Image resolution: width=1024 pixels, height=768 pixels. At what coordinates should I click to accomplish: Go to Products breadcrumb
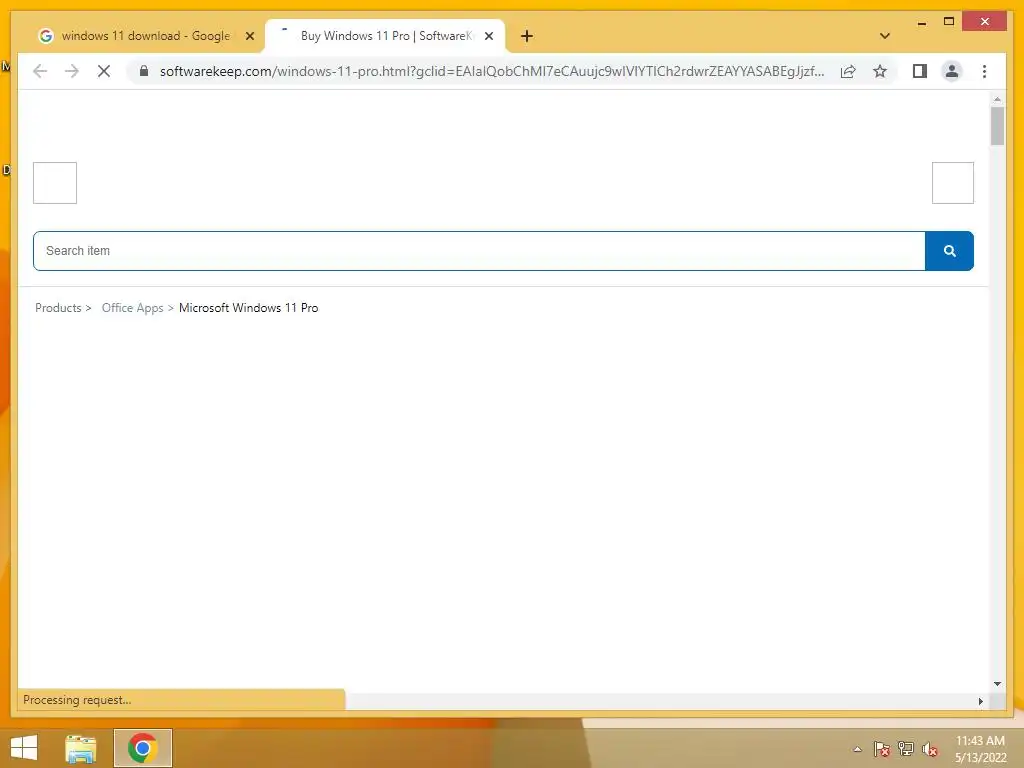[x=58, y=308]
